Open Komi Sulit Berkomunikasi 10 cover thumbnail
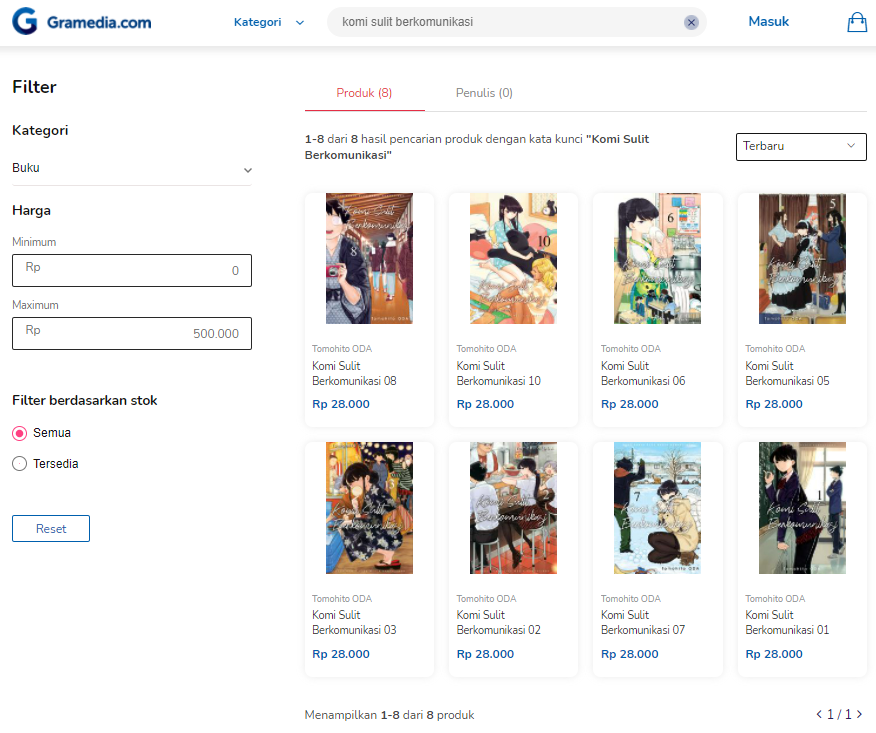876x733 pixels. pos(513,259)
